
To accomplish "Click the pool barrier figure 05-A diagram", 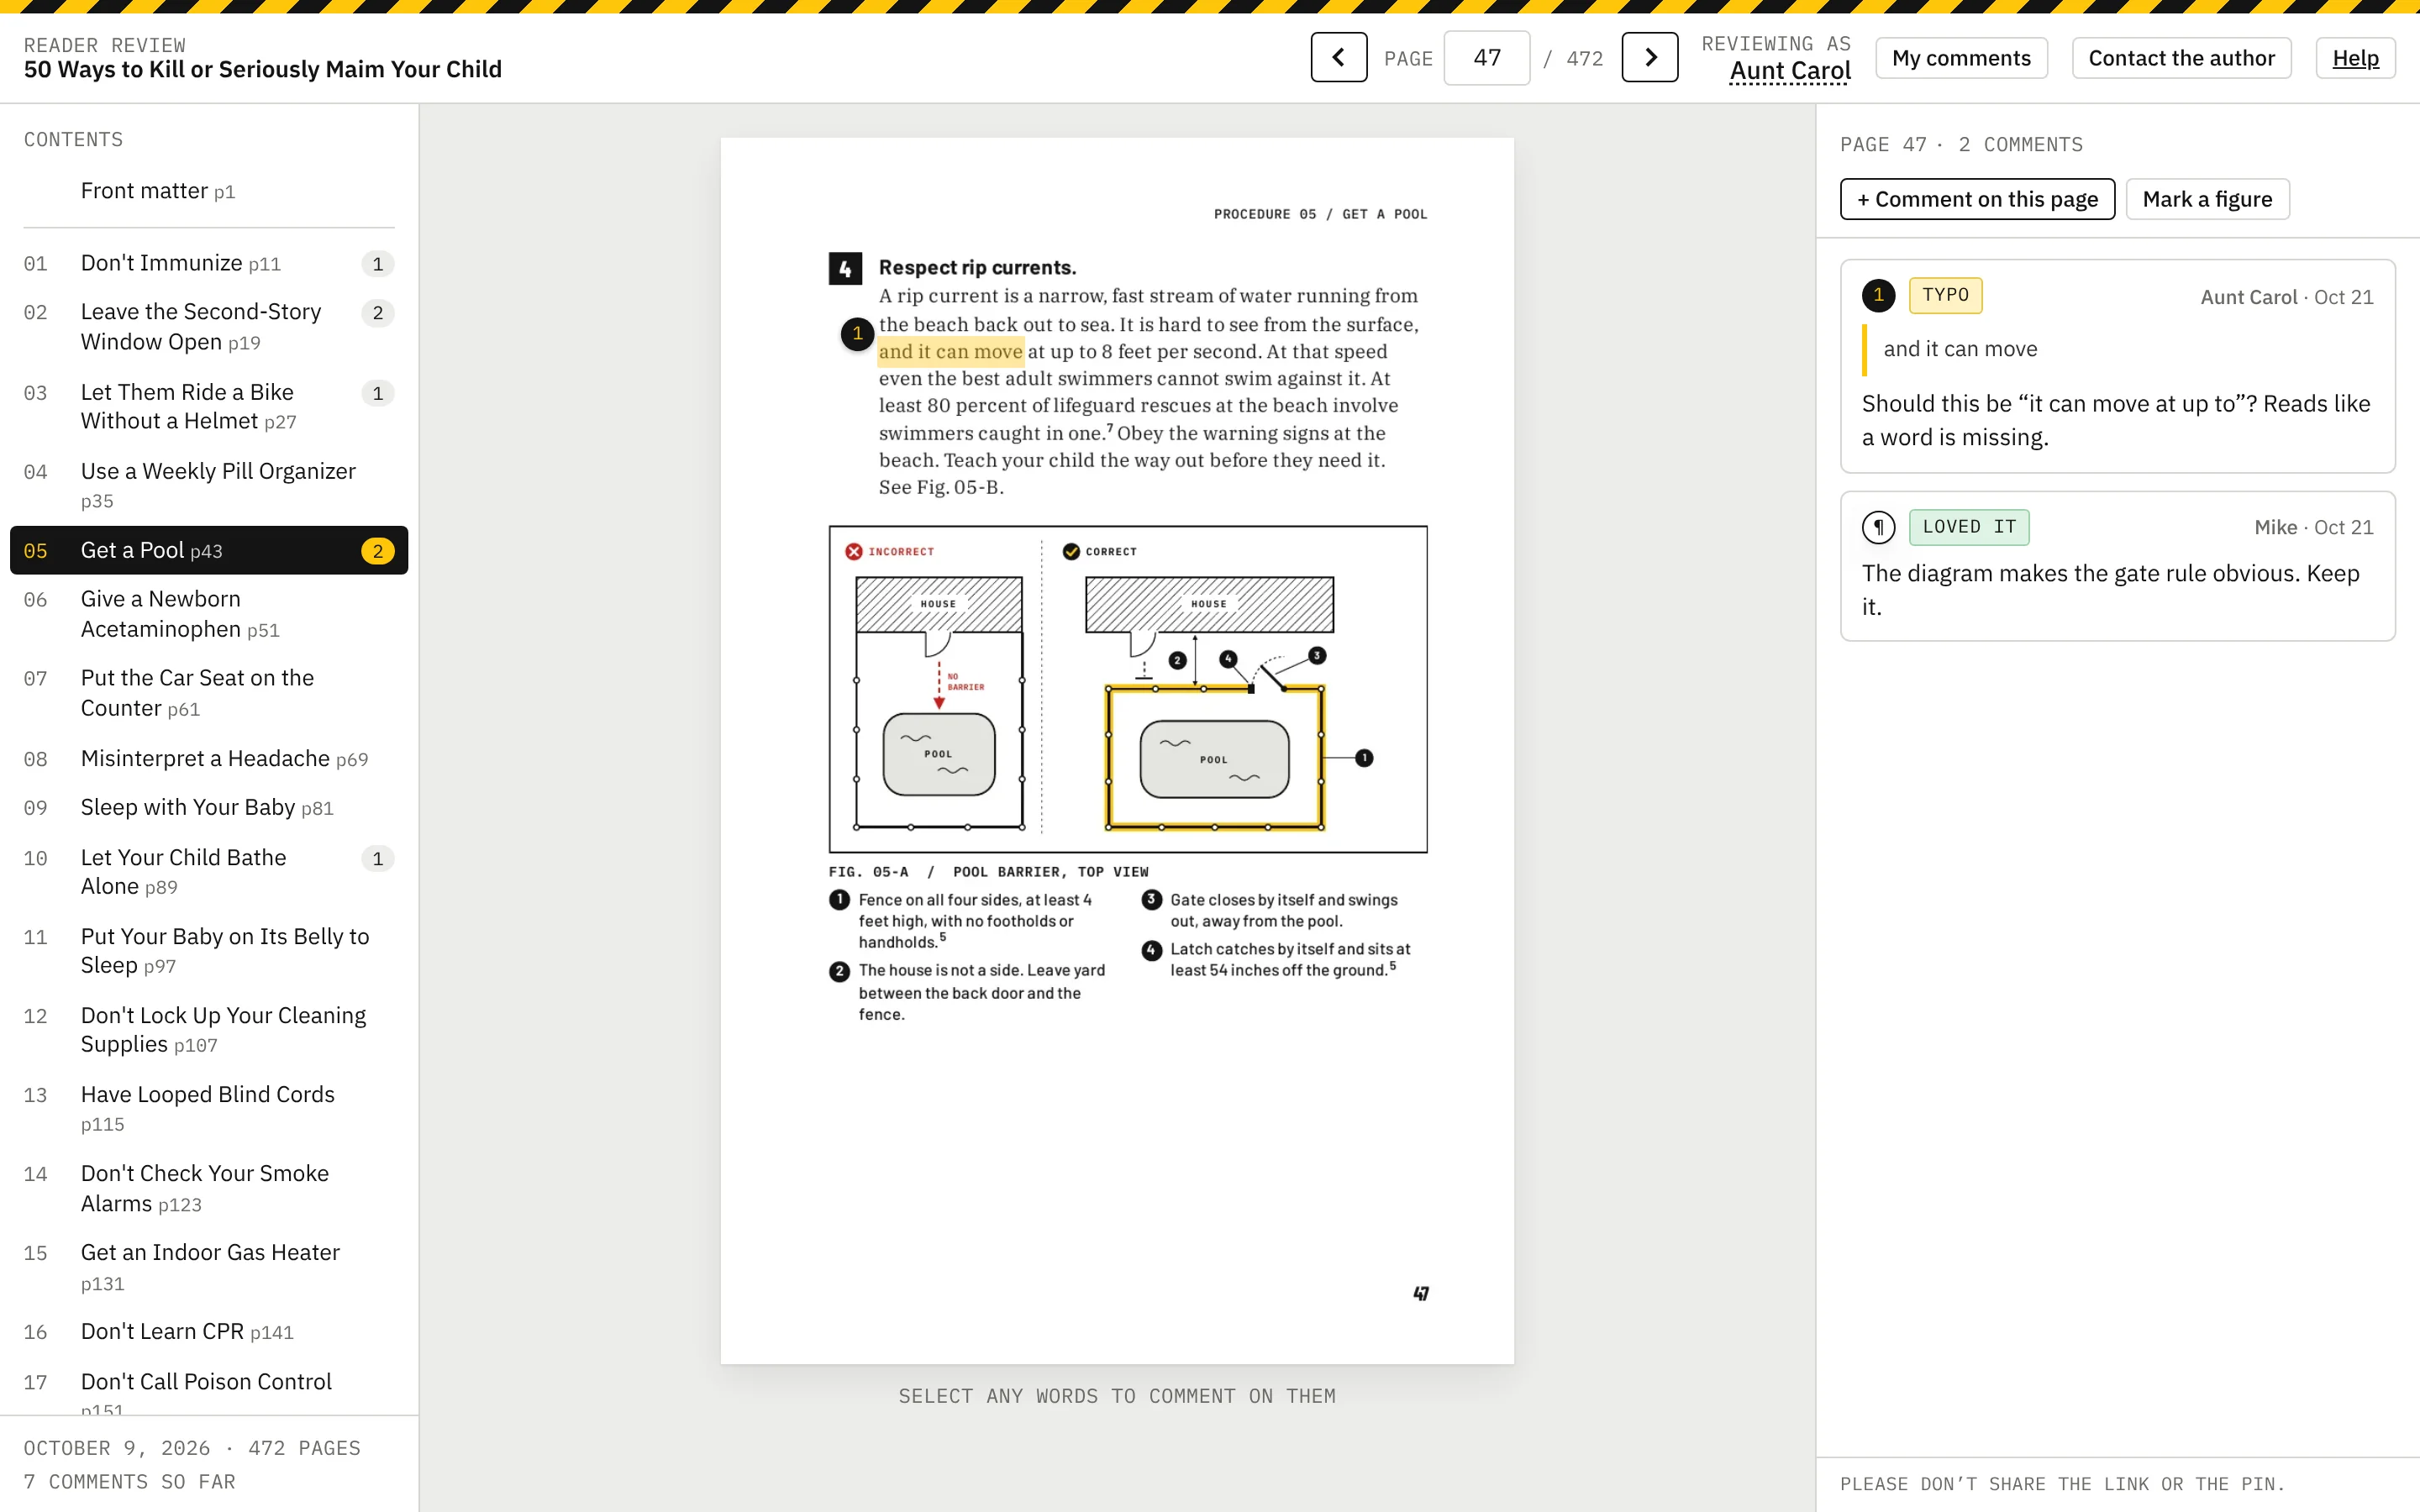I will 1127,689.
